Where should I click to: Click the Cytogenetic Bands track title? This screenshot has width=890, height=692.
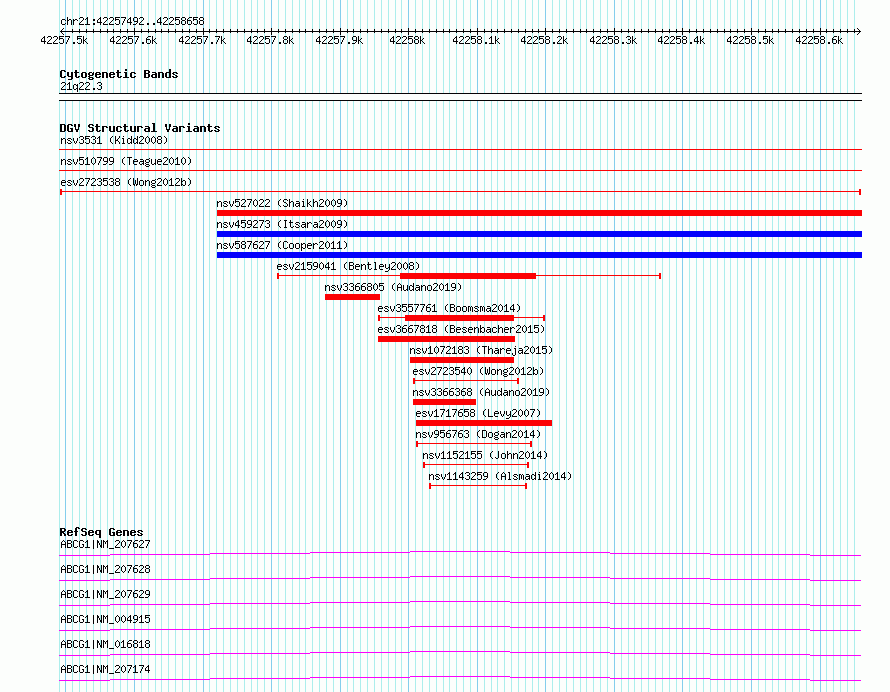point(119,74)
